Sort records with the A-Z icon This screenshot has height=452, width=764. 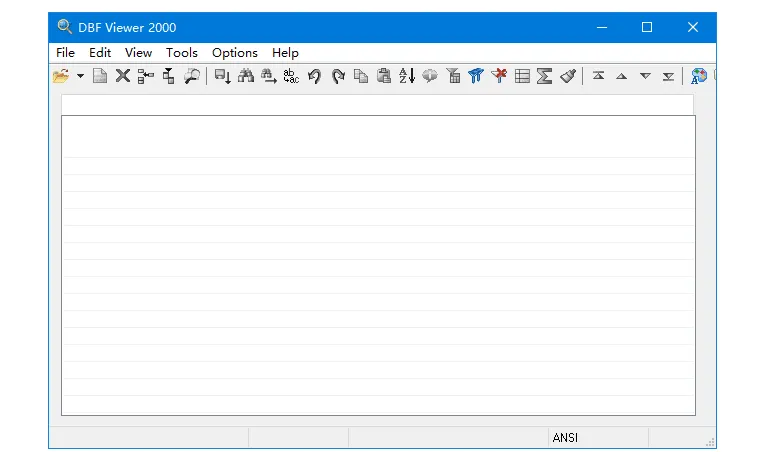407,76
